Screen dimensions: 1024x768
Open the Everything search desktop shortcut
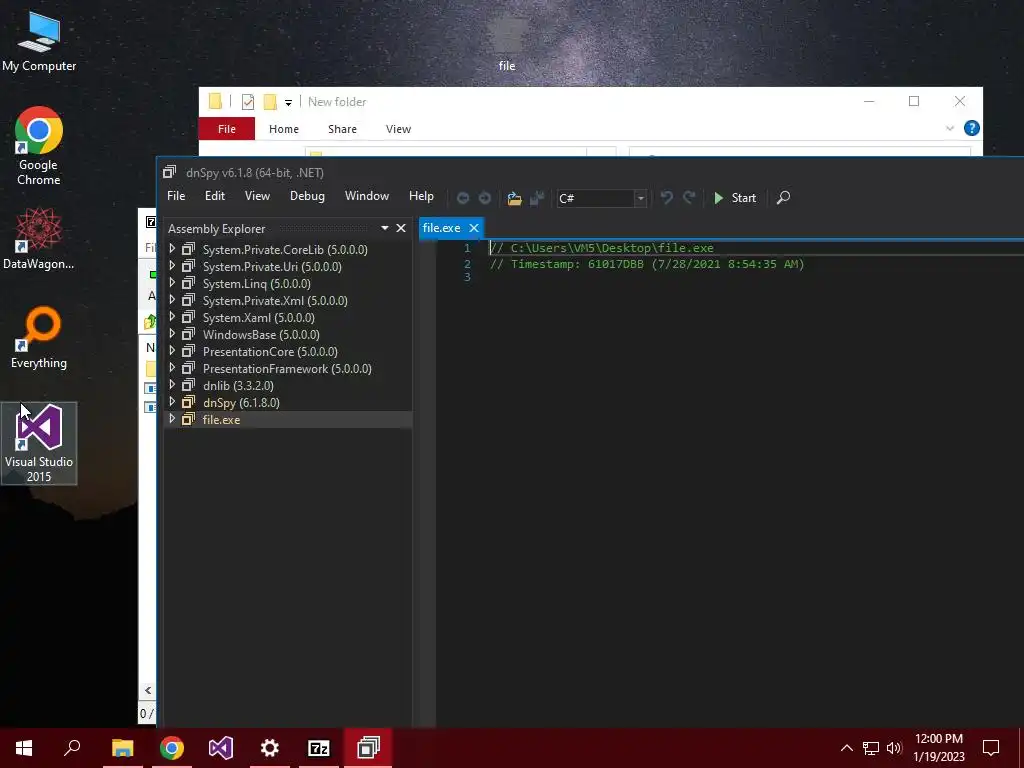click(x=39, y=338)
